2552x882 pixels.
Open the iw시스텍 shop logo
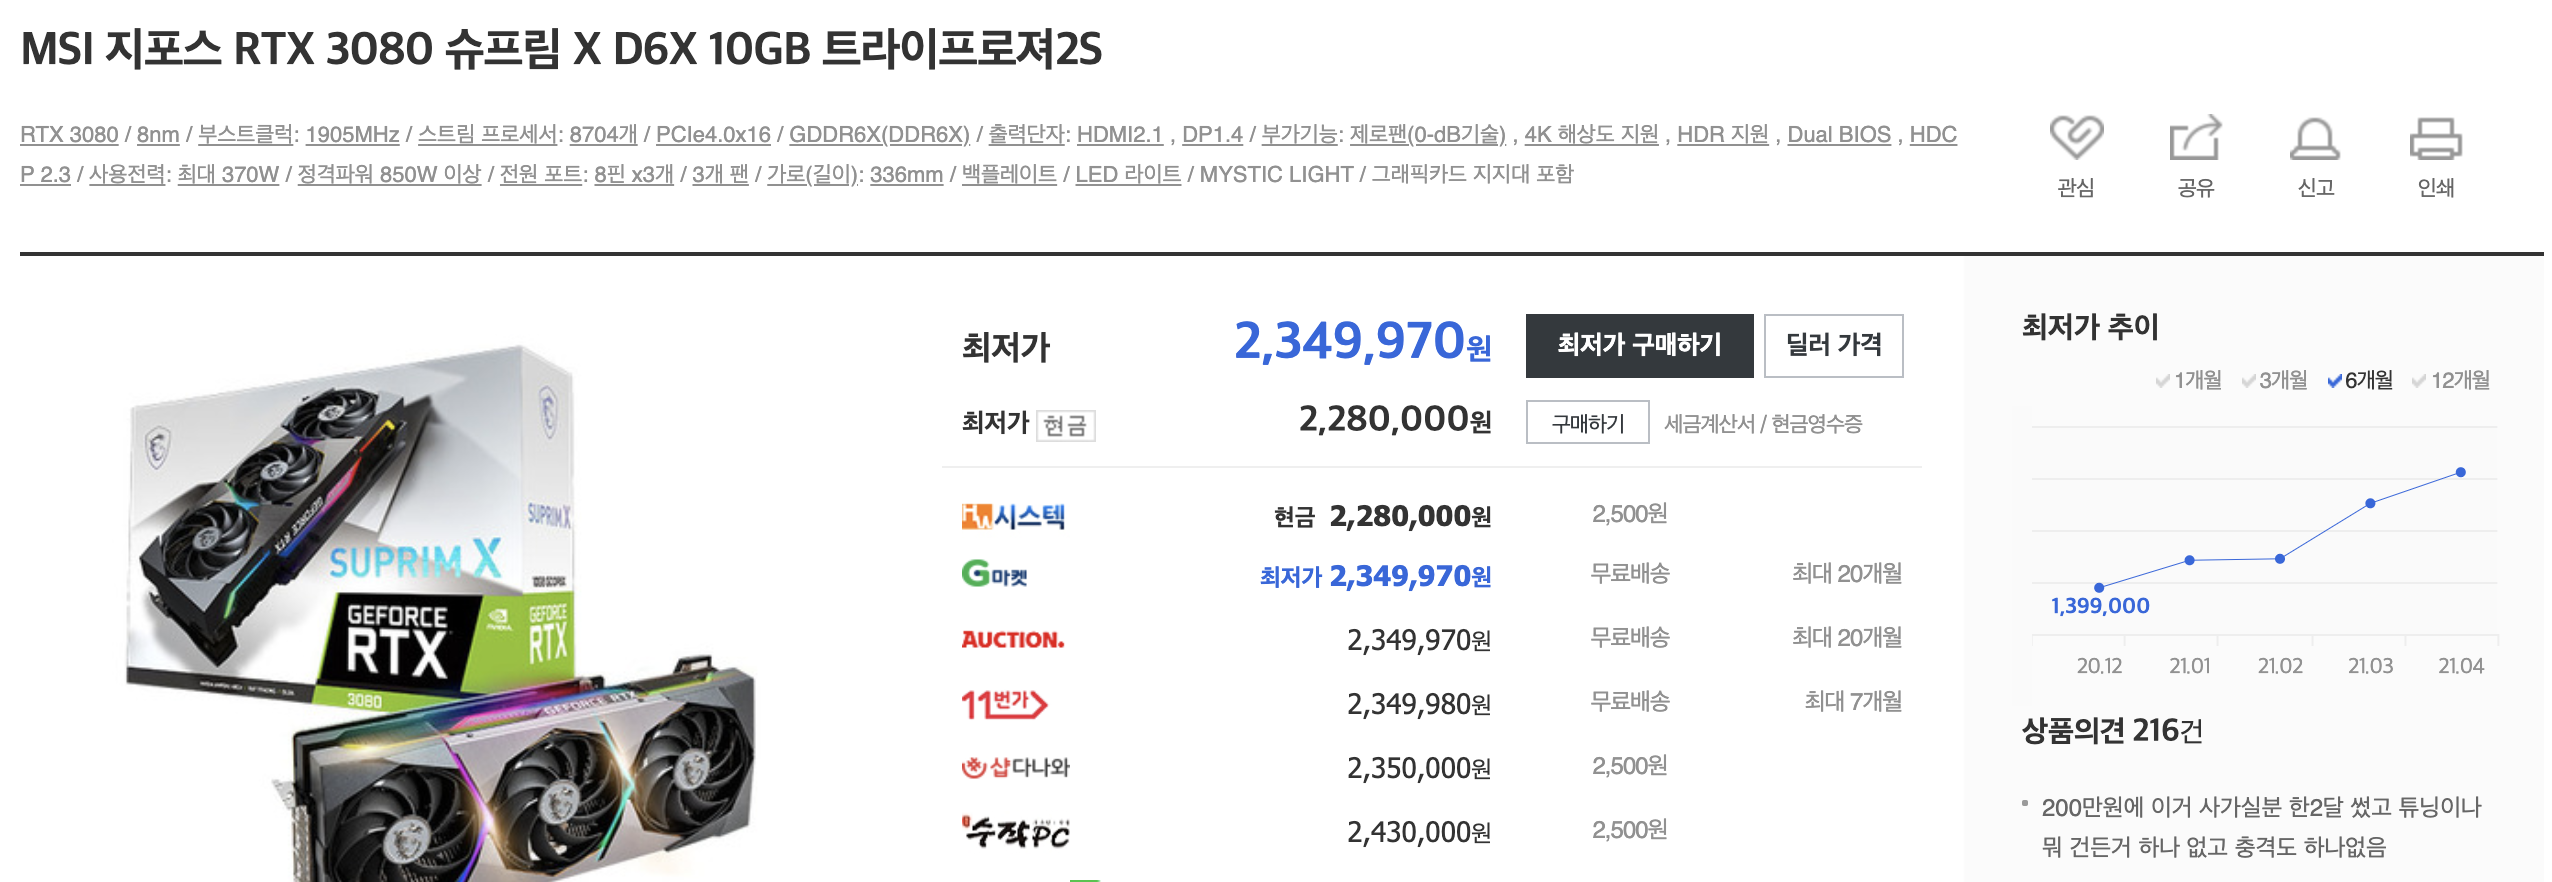(x=1013, y=516)
